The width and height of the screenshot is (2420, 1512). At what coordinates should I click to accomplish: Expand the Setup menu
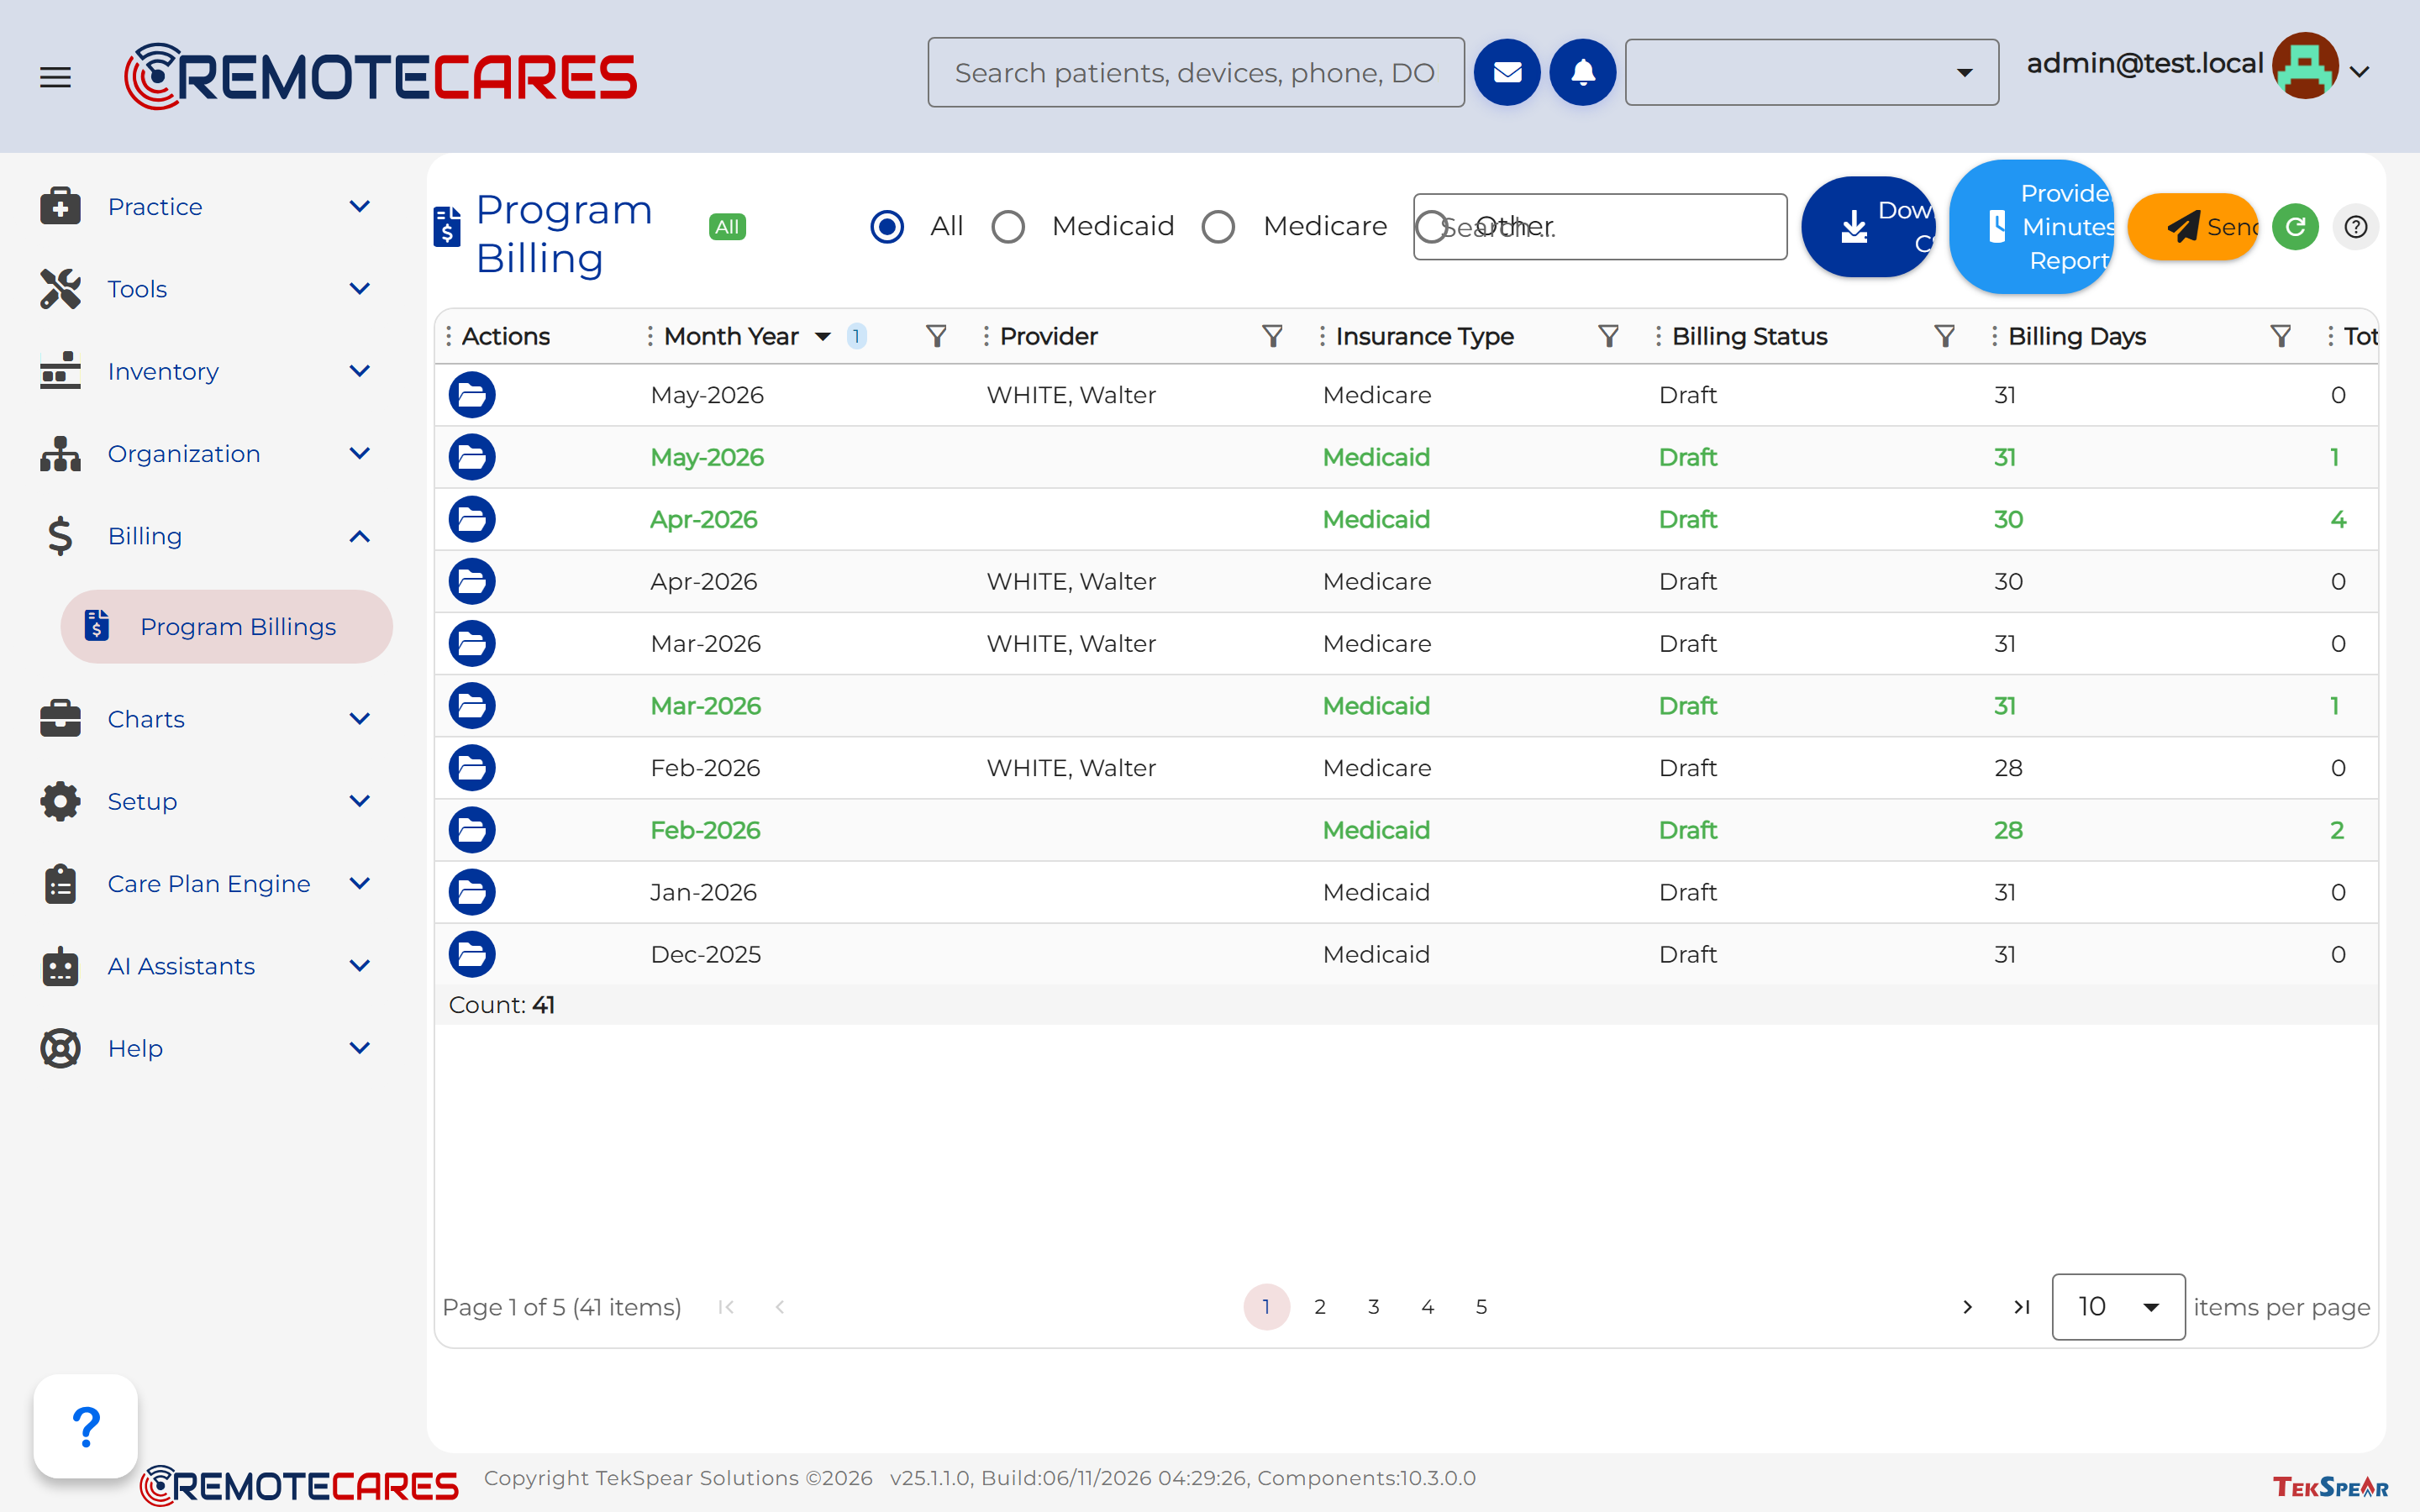click(205, 801)
